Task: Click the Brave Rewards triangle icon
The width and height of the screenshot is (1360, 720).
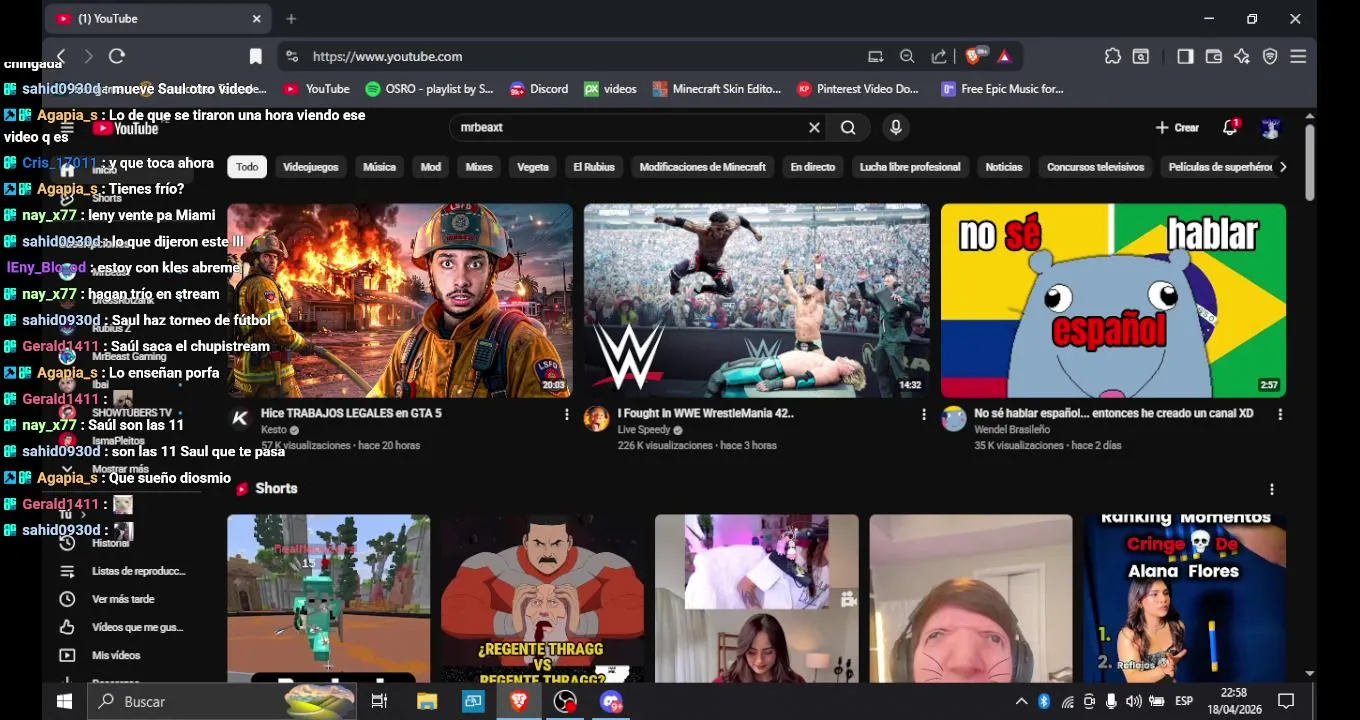Action: [x=1004, y=56]
